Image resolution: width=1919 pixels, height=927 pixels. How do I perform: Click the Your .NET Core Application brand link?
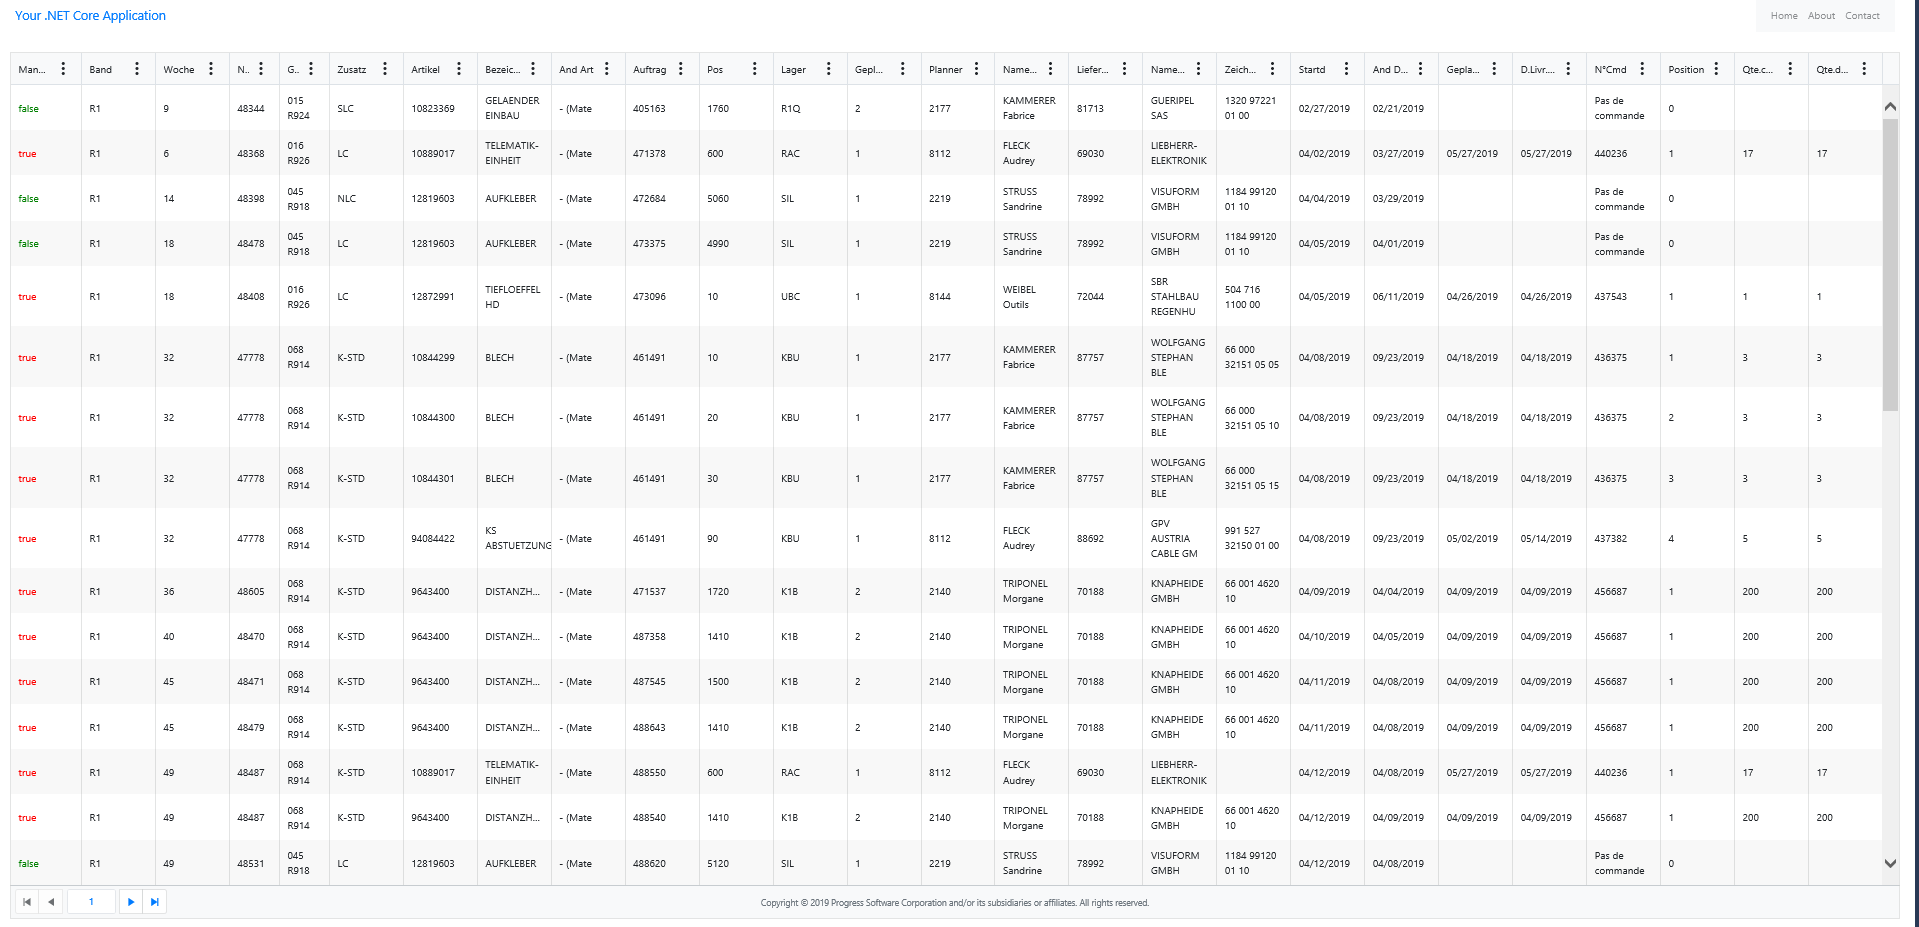point(90,16)
